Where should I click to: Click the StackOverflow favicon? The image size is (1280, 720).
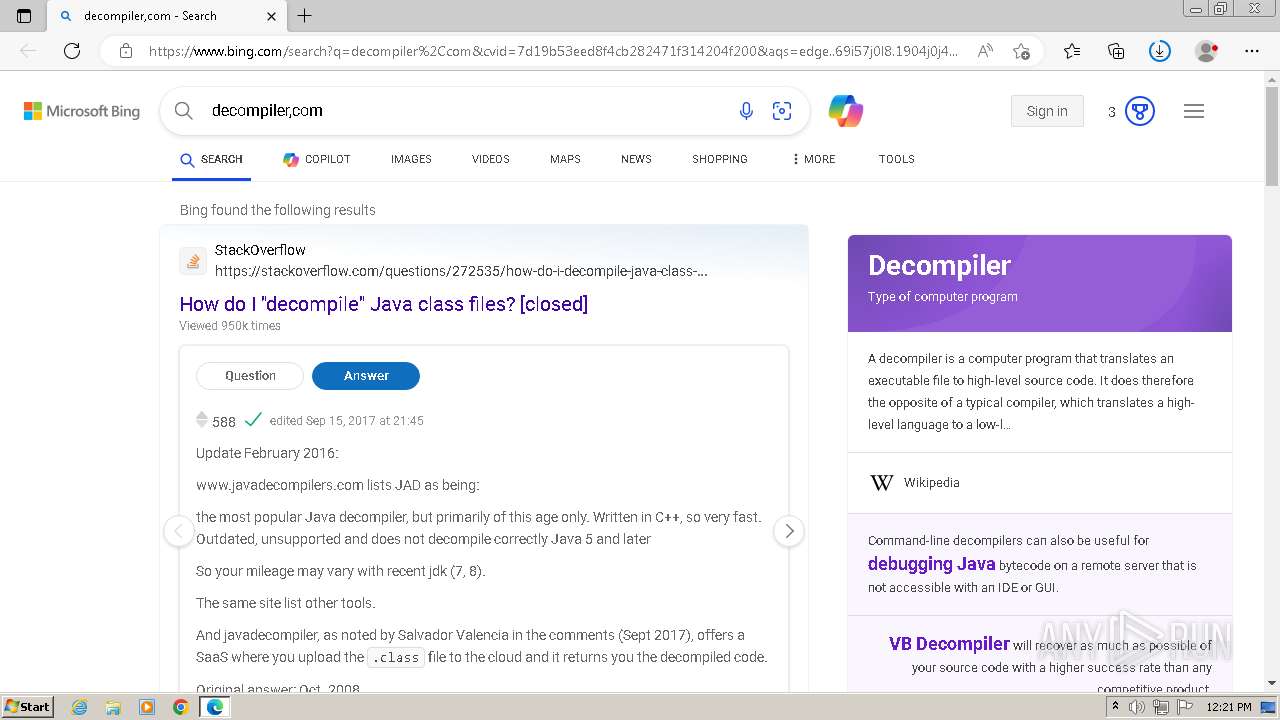pos(193,261)
